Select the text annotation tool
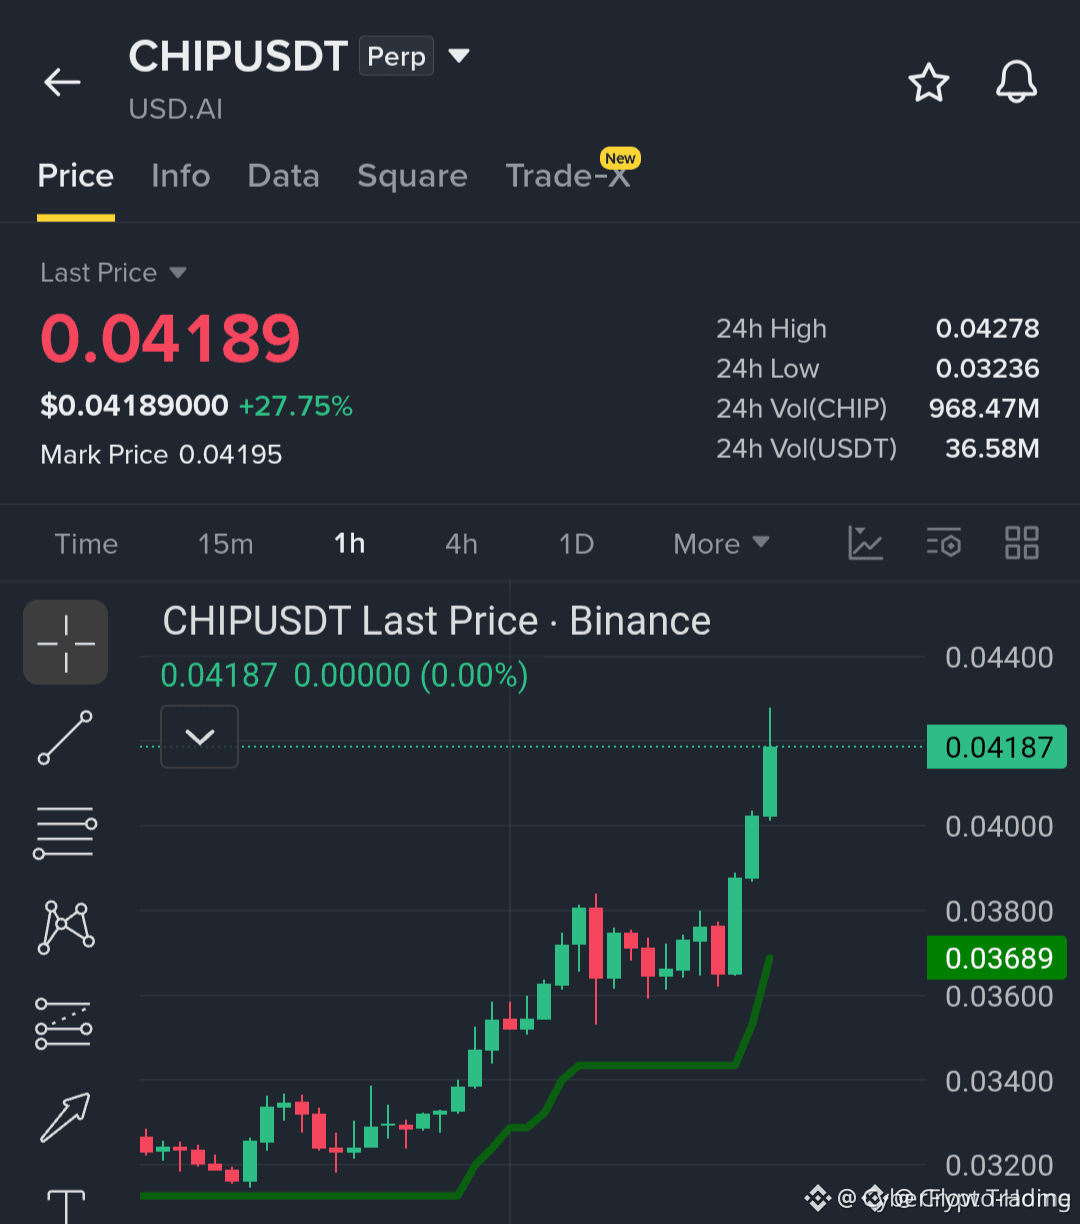Image resolution: width=1080 pixels, height=1224 pixels. [66, 1206]
